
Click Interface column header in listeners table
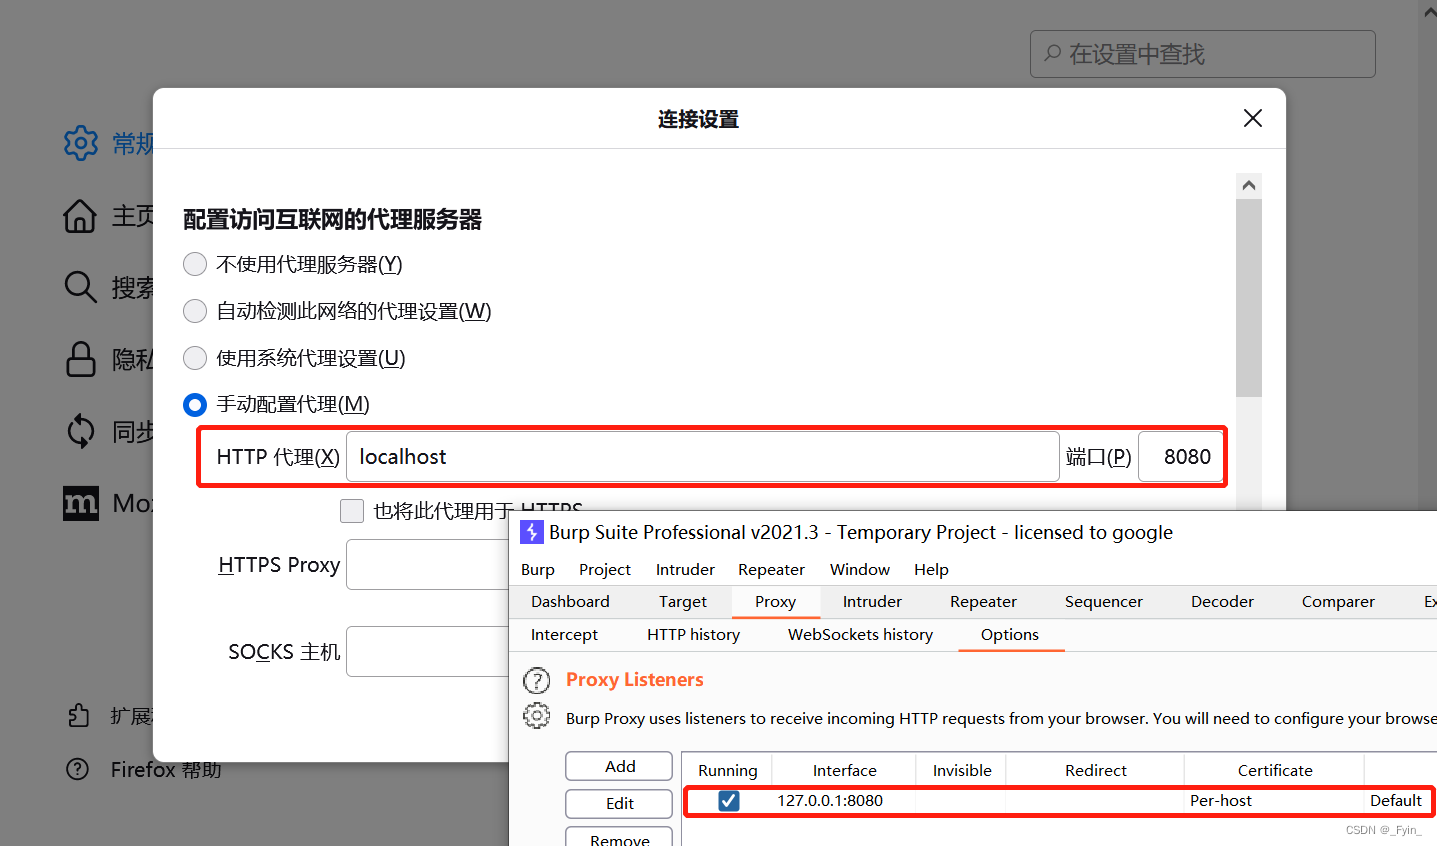(844, 770)
